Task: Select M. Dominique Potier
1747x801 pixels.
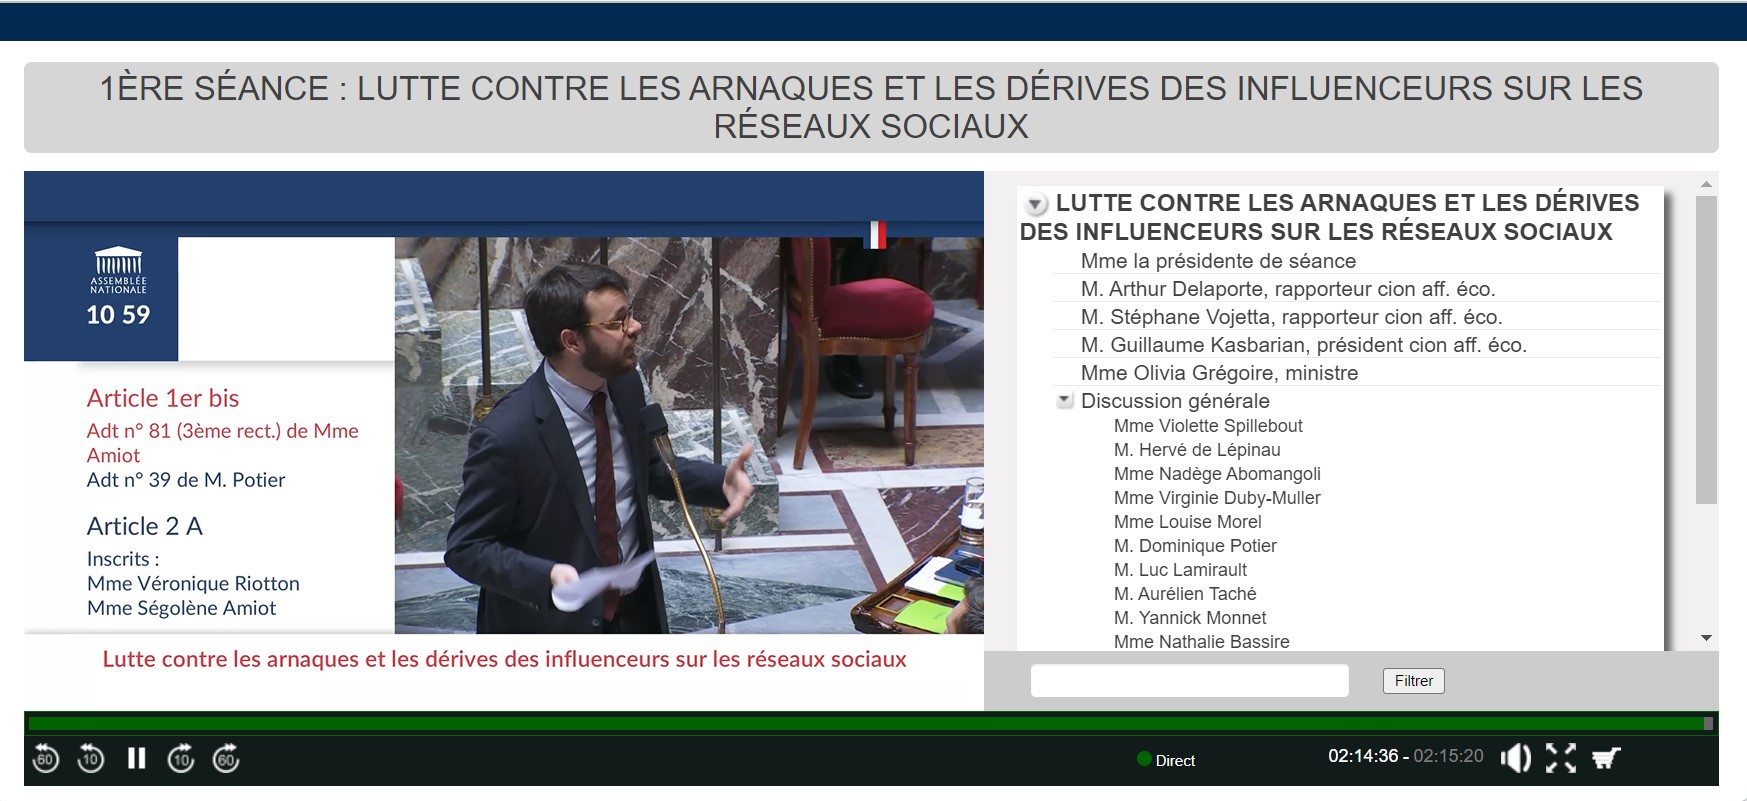Action: 1195,546
